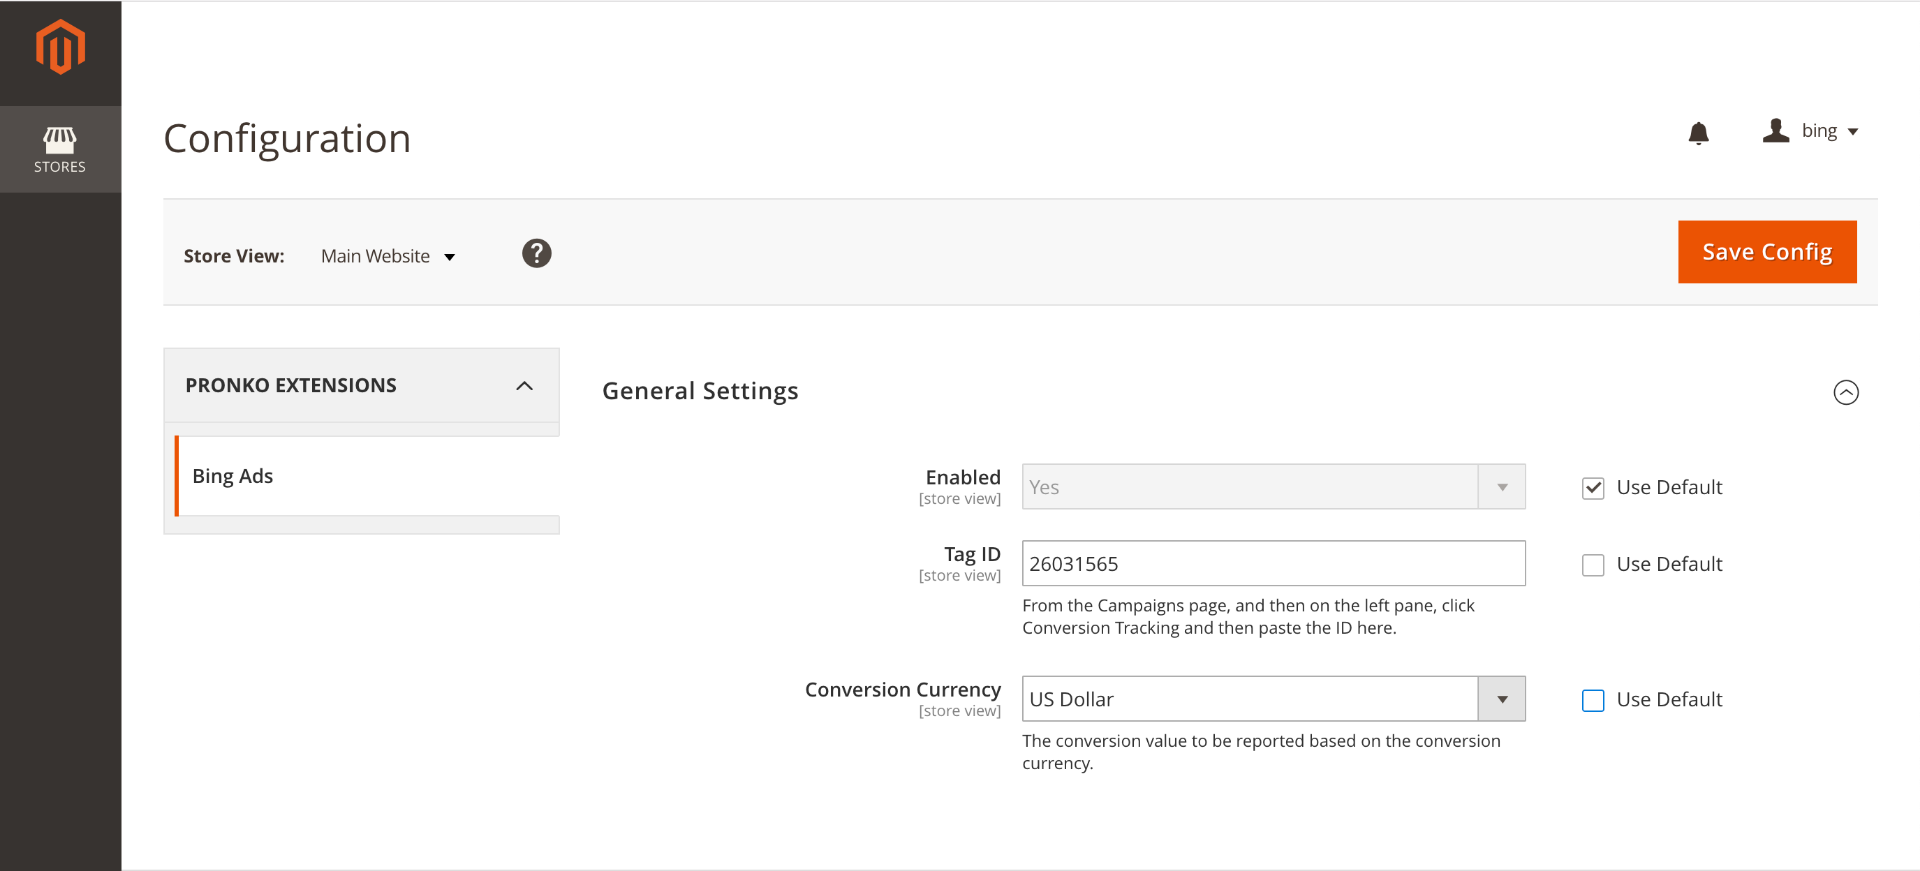The height and width of the screenshot is (871, 1920).
Task: Click the conversion value help note text
Action: tap(1261, 752)
